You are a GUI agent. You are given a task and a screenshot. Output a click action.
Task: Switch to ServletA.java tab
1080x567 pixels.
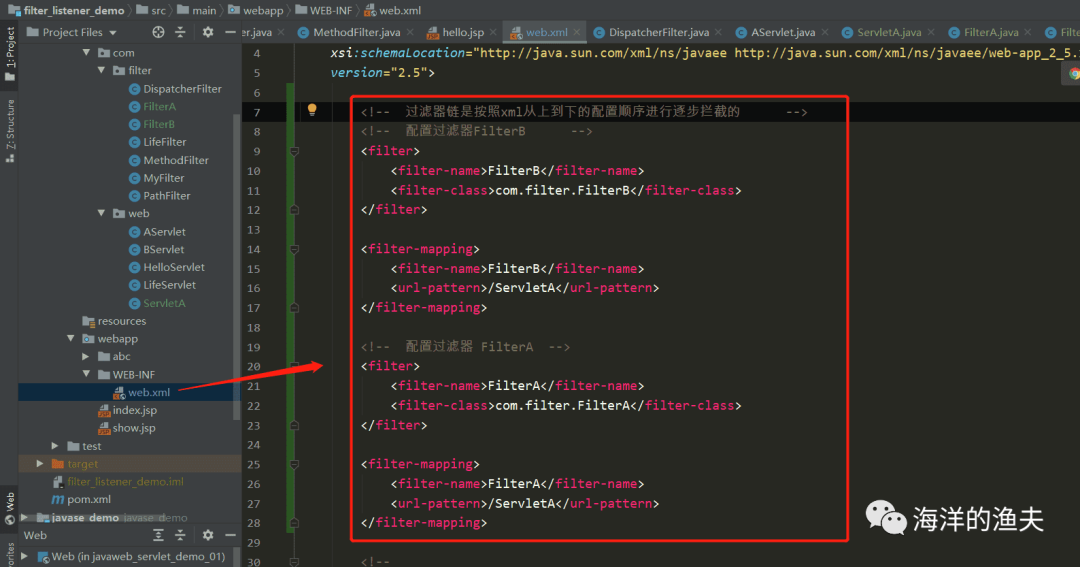tap(882, 32)
